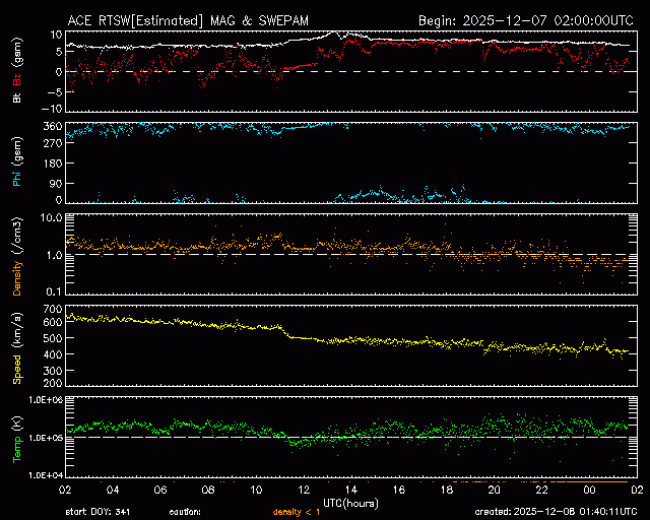Click the "16" hour label on the time axis
This screenshot has width=650, height=520.
tap(399, 490)
